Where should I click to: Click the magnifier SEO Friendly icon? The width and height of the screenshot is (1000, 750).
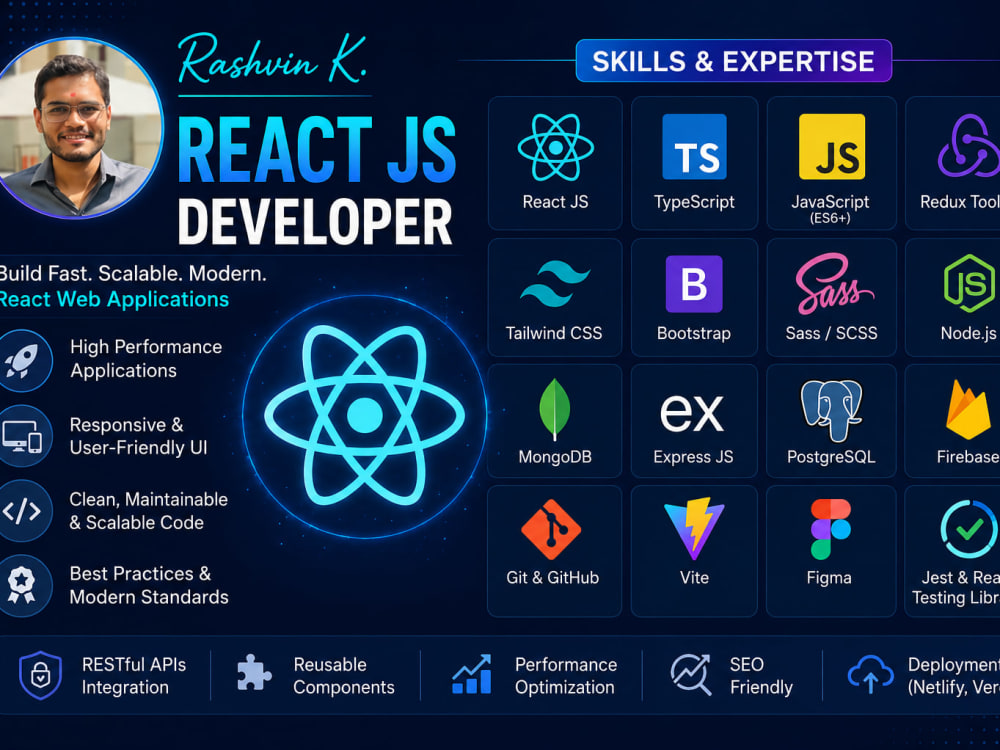point(691,674)
